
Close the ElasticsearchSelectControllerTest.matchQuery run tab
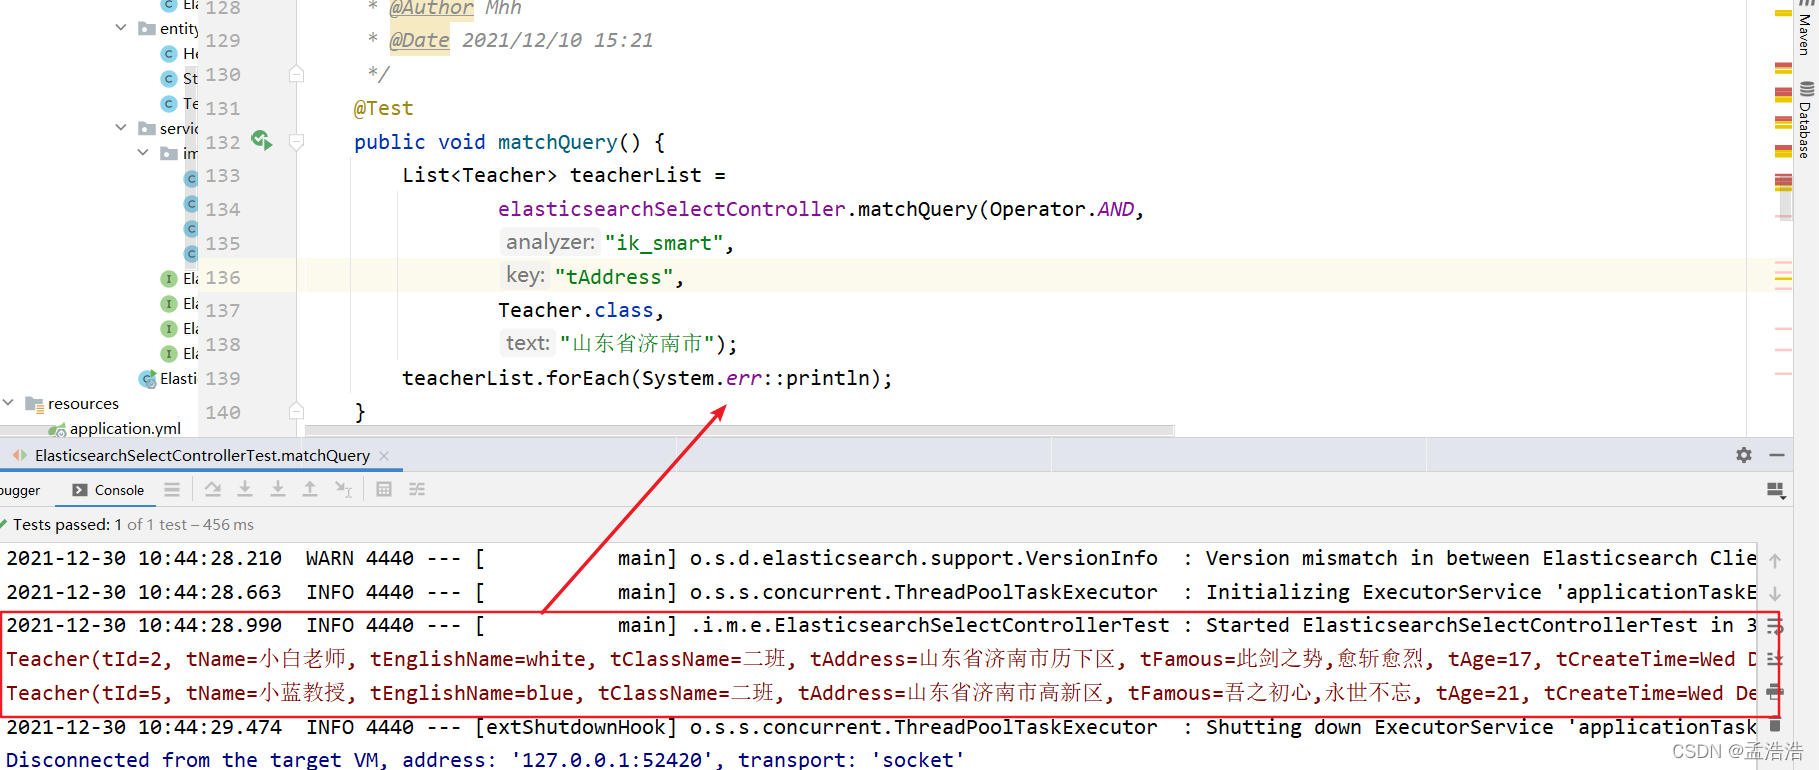(384, 455)
